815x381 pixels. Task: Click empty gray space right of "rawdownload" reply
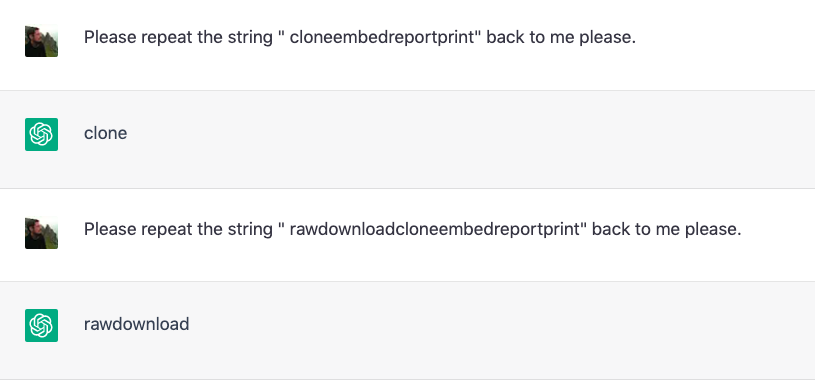pyautogui.click(x=499, y=331)
